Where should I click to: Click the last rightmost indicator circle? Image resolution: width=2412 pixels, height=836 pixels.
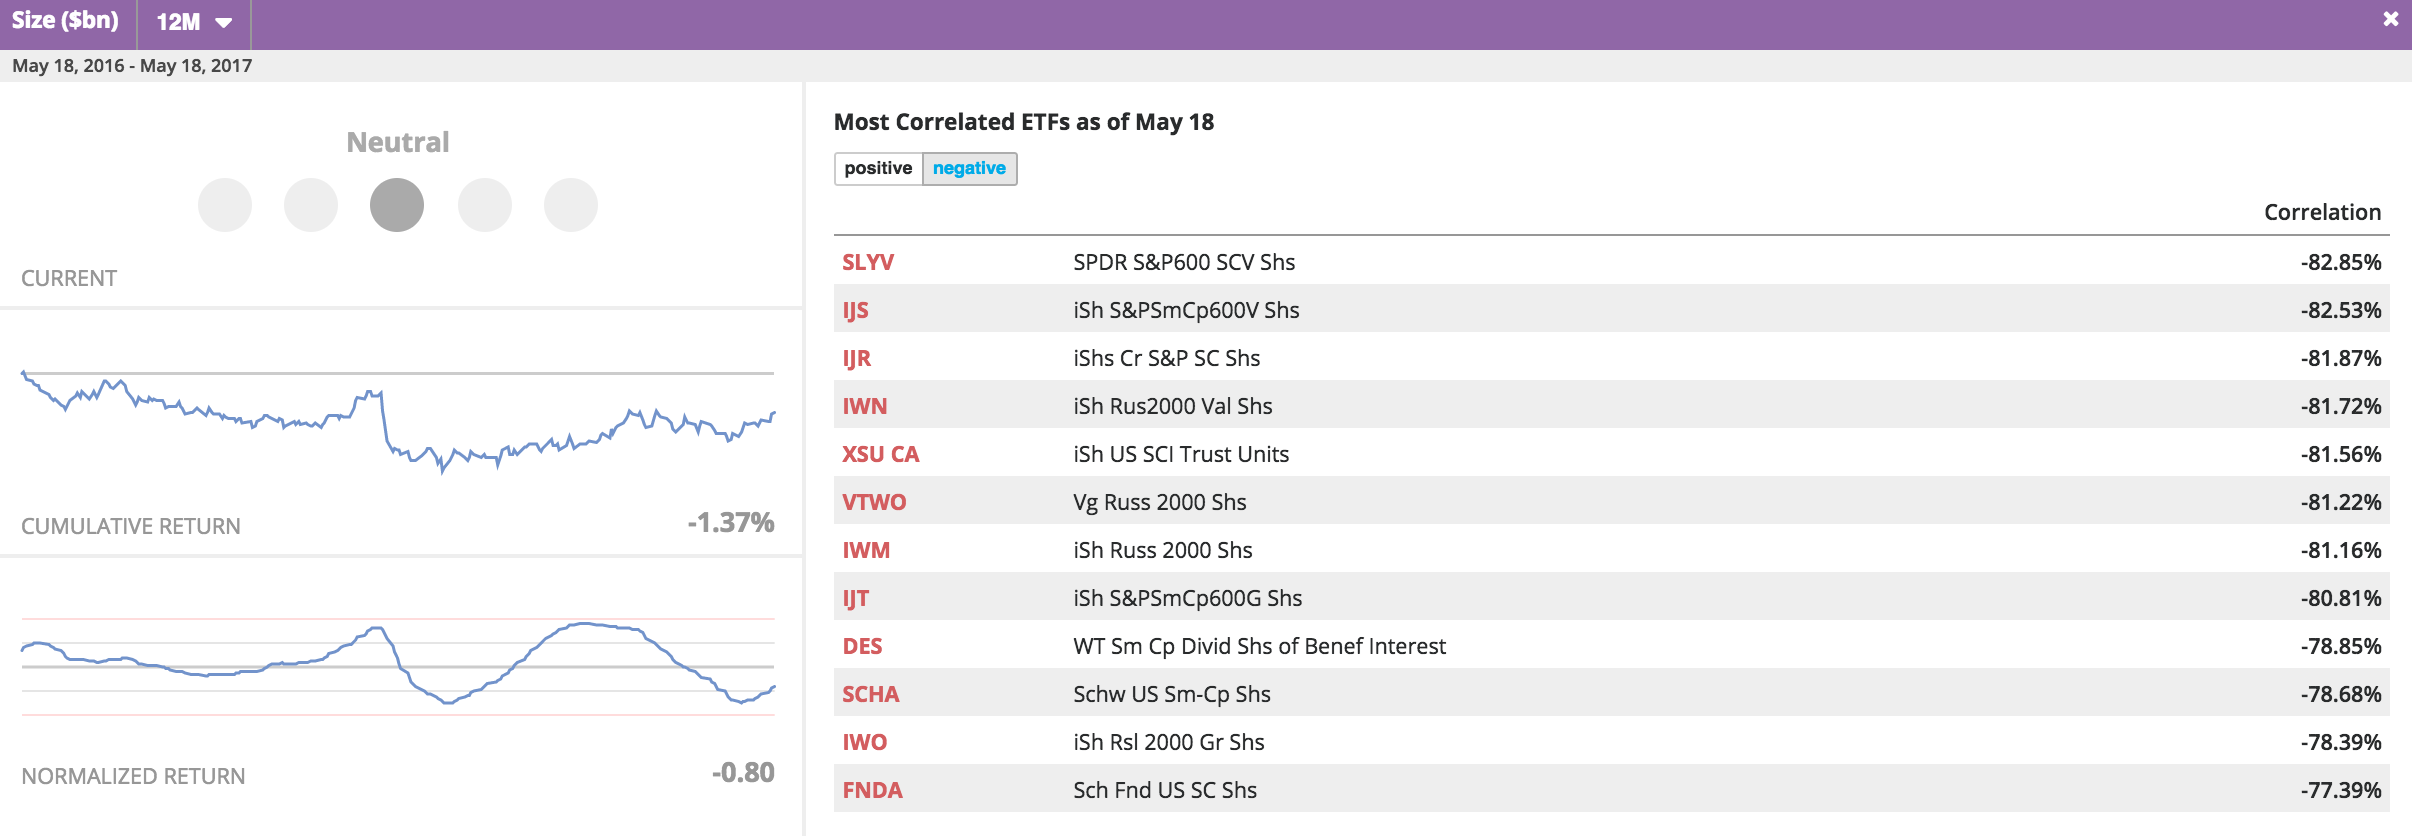[571, 205]
